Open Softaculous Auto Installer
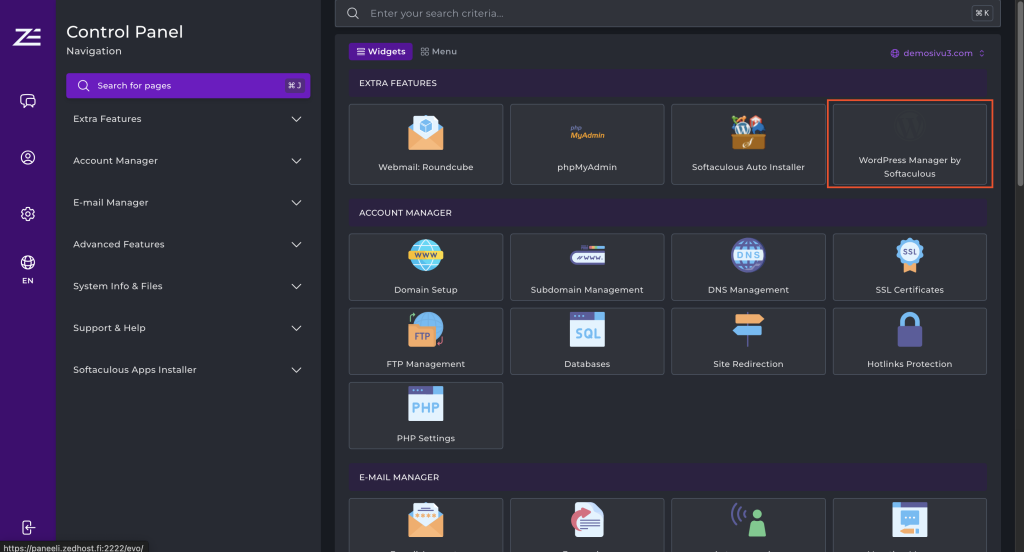1024x552 pixels. (x=748, y=144)
